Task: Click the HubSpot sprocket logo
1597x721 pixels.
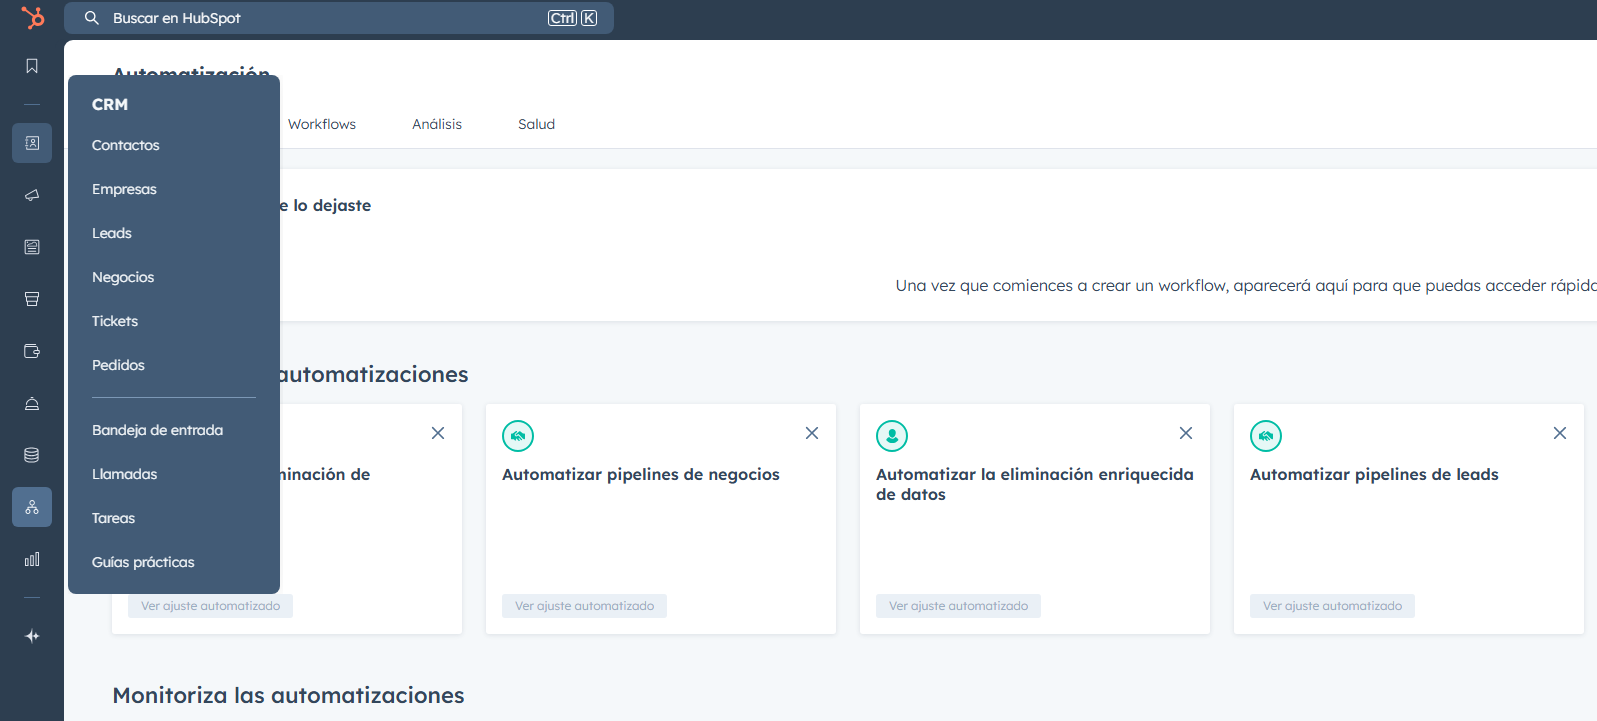Action: [32, 18]
